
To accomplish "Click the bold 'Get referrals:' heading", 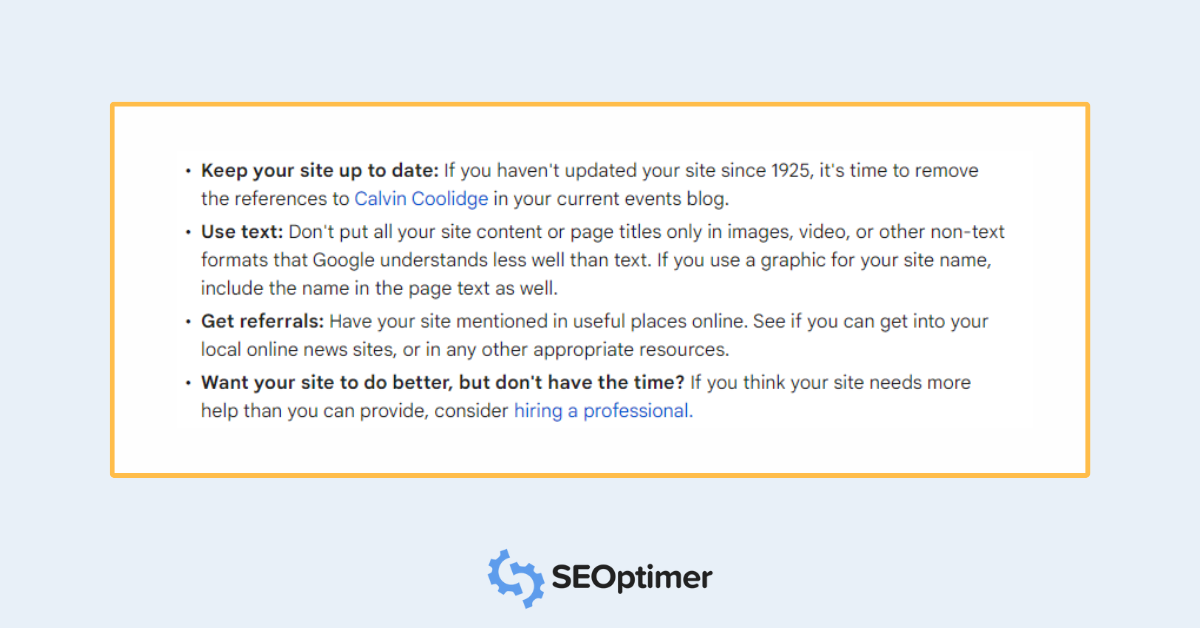I will (262, 322).
